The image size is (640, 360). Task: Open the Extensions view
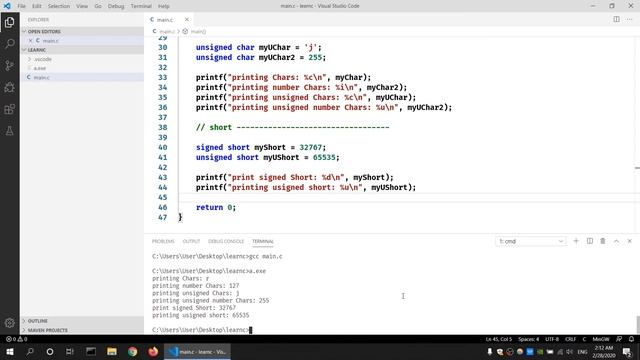click(9, 109)
